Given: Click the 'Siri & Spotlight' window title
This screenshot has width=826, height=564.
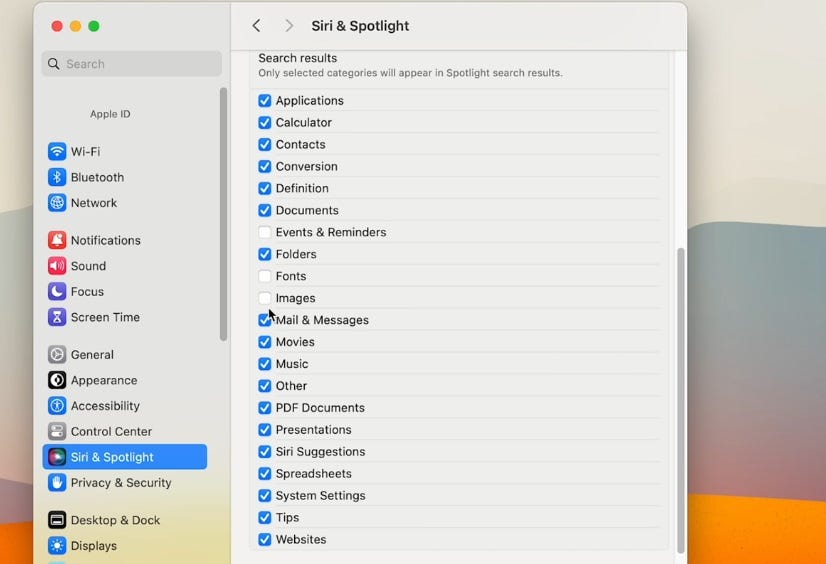Looking at the screenshot, I should click(360, 26).
